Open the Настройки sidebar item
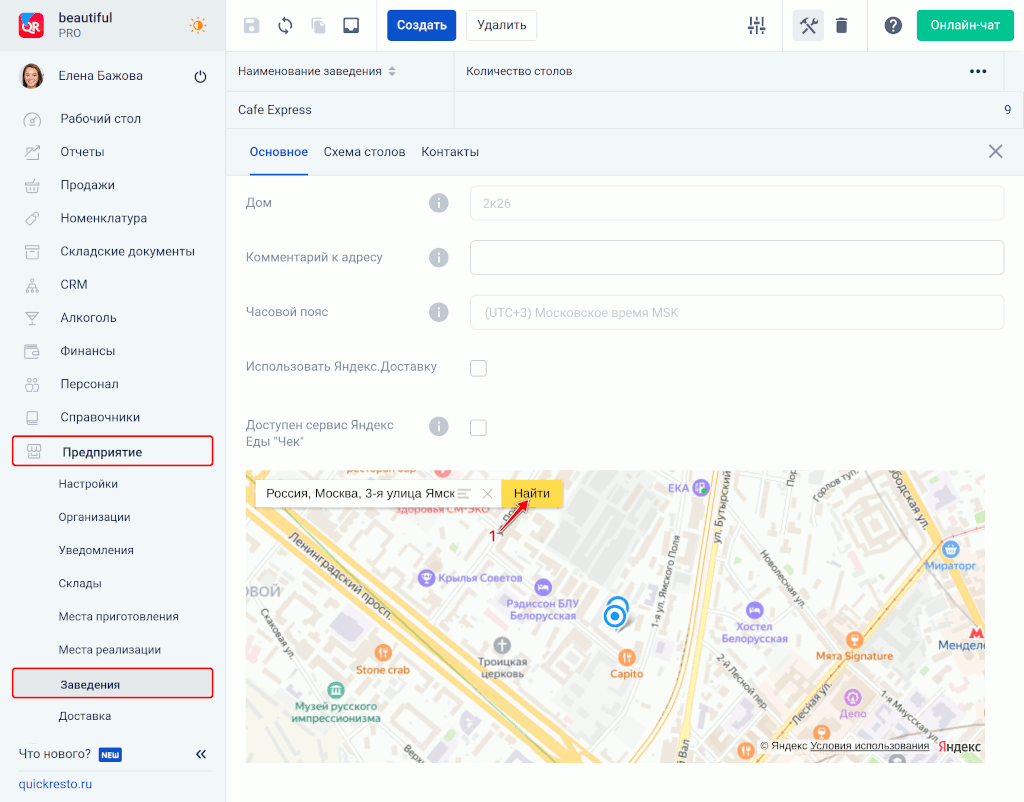The height and width of the screenshot is (802, 1024). pyautogui.click(x=88, y=484)
